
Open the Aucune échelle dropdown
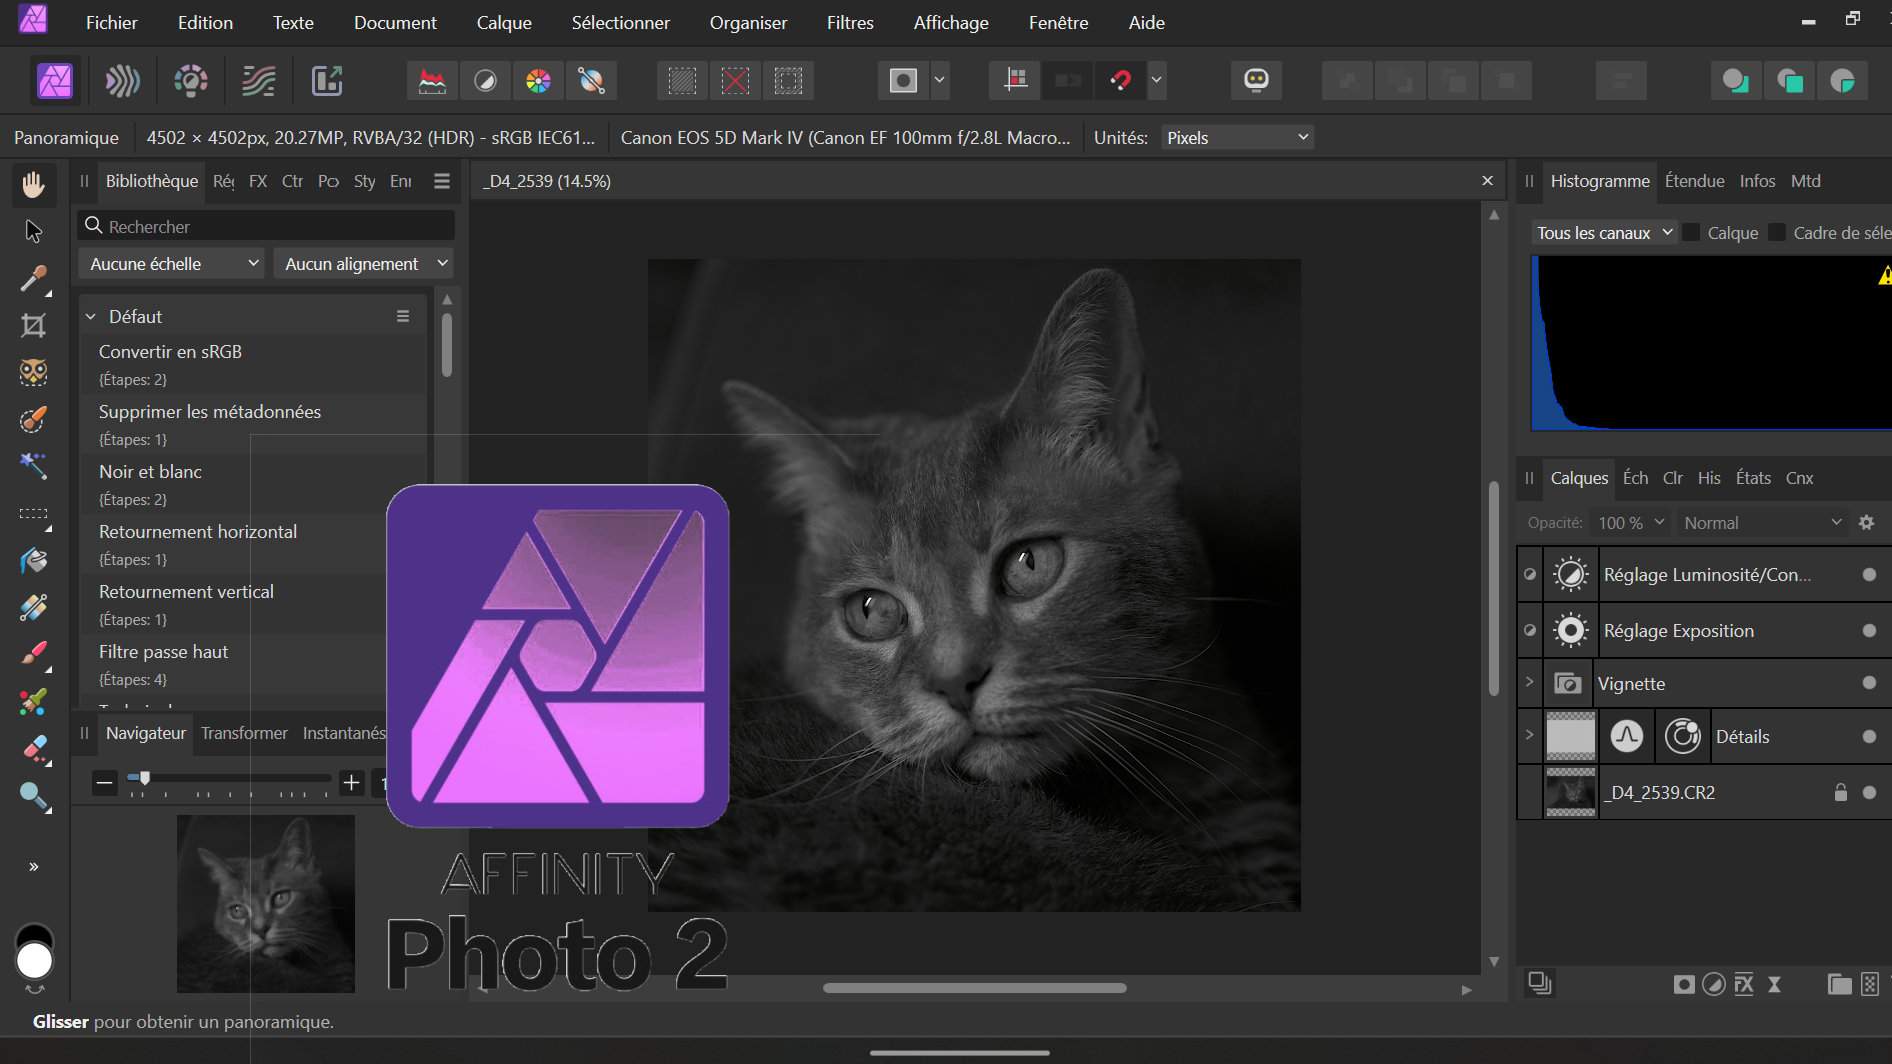(171, 264)
